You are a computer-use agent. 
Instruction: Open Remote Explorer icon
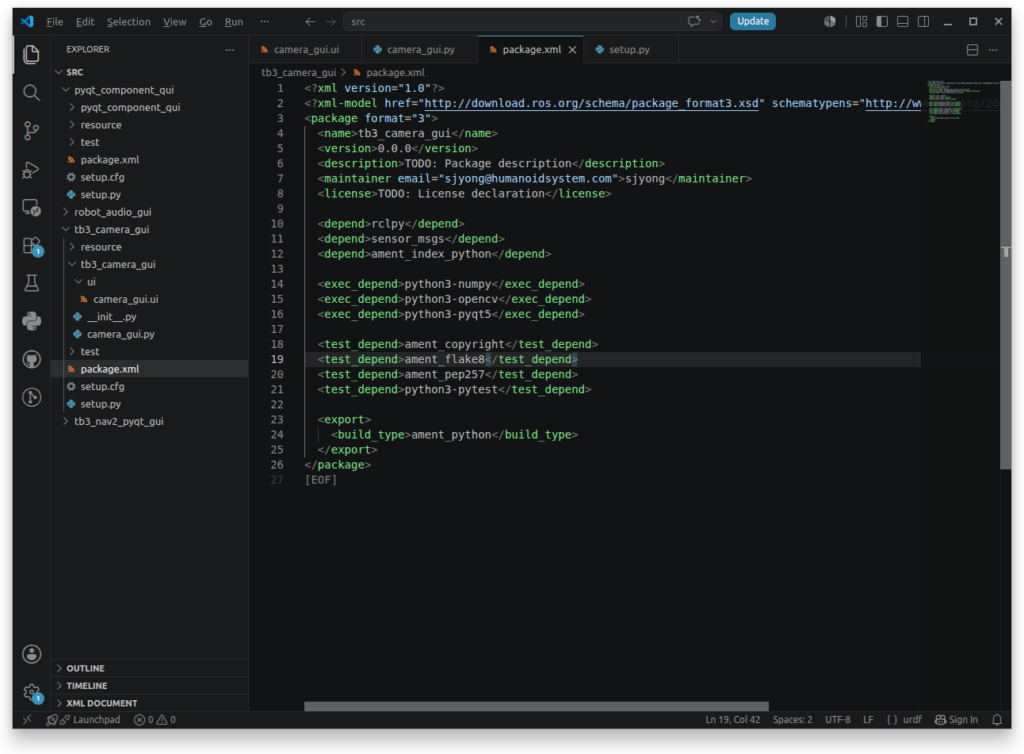pyautogui.click(x=31, y=208)
